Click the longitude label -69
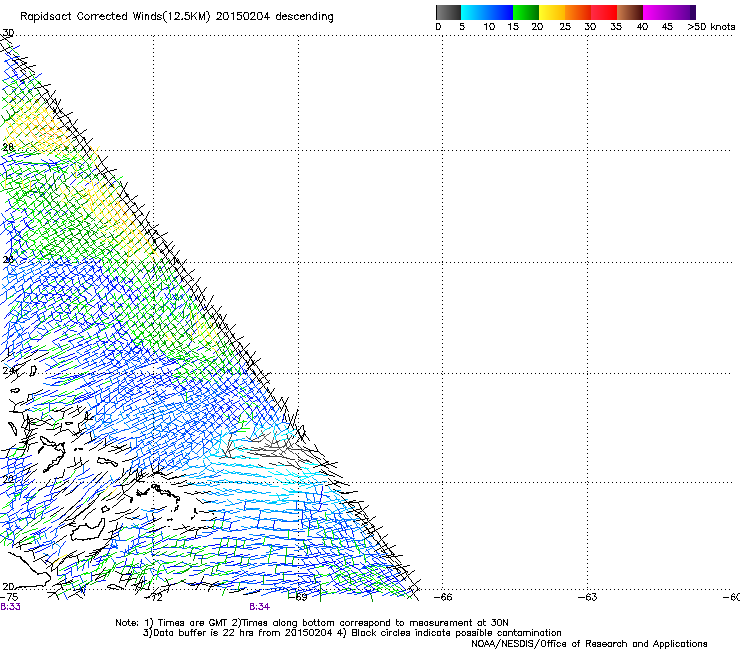Image resolution: width=740 pixels, height=650 pixels. [x=298, y=597]
